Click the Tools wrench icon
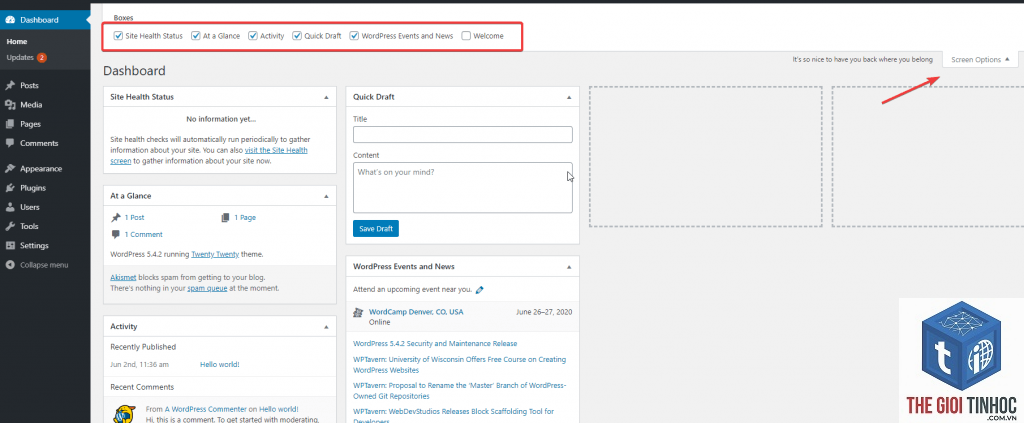 click(10, 227)
